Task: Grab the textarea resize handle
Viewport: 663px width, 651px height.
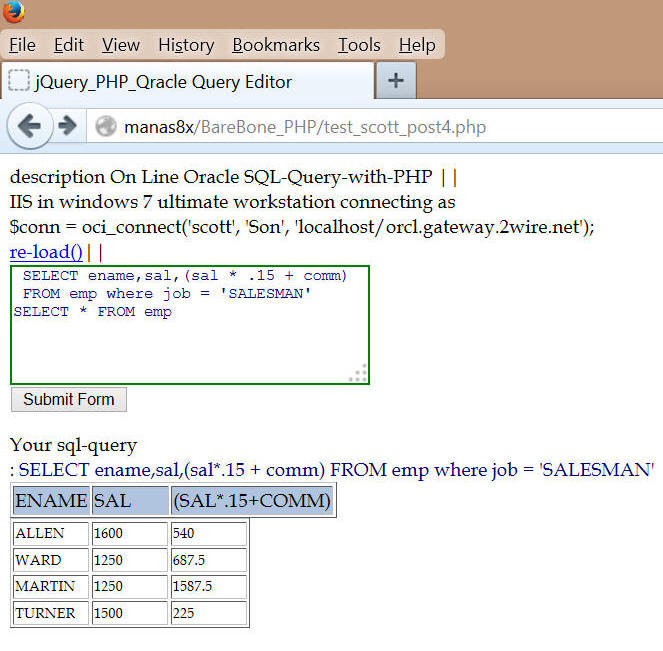Action: (359, 373)
